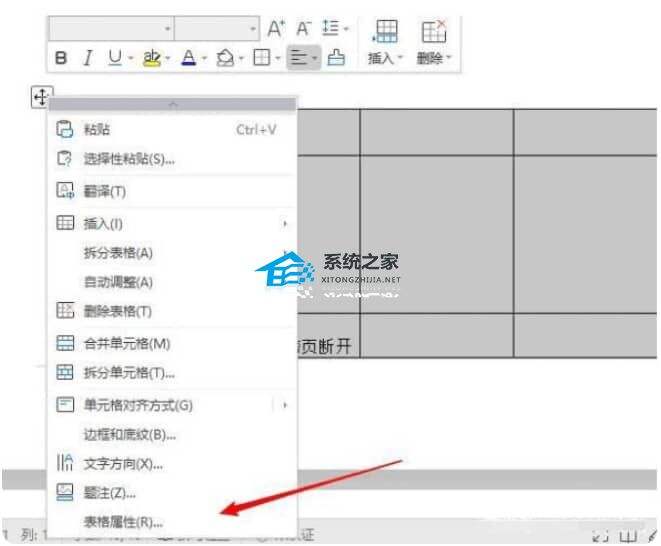Open 边框和底纹(B)... dialog
The width and height of the screenshot is (661, 546).
click(173, 434)
